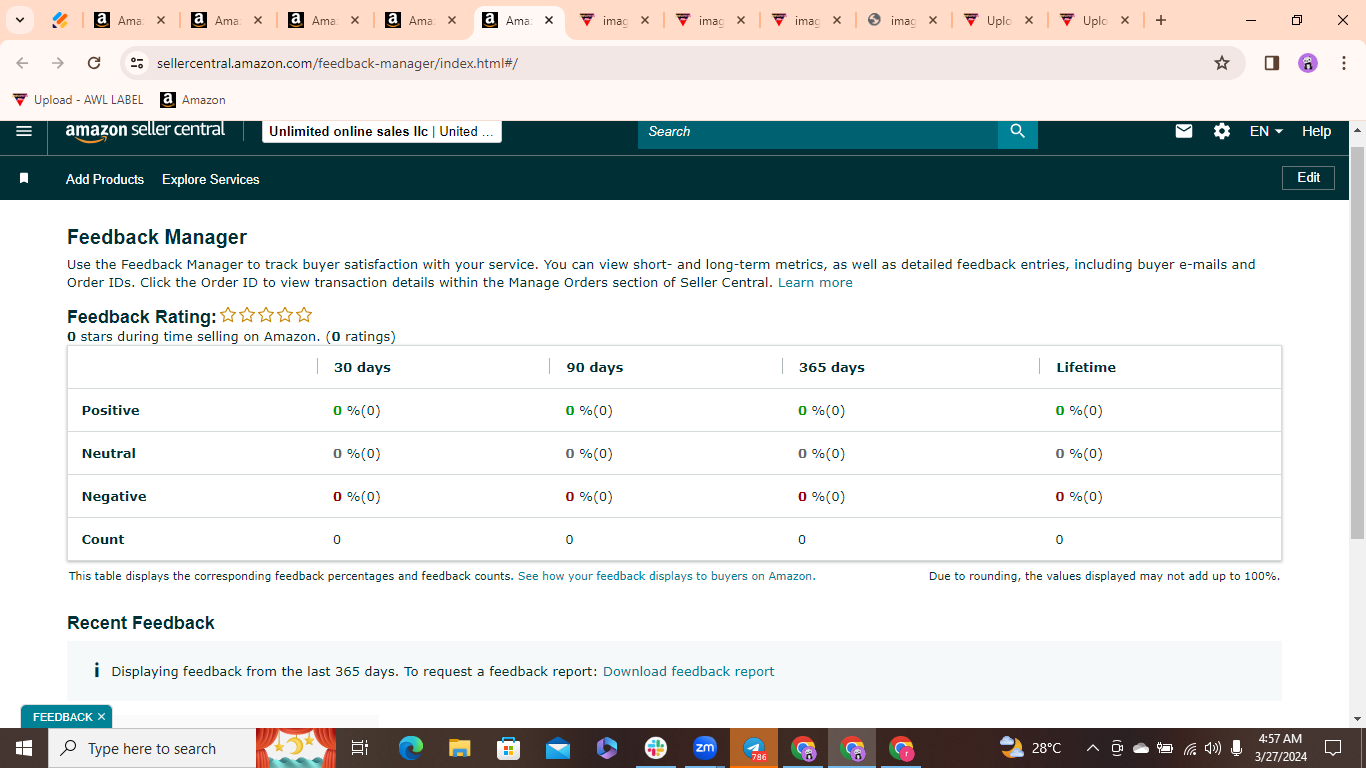
Task: Open the Help menu
Action: point(1316,131)
